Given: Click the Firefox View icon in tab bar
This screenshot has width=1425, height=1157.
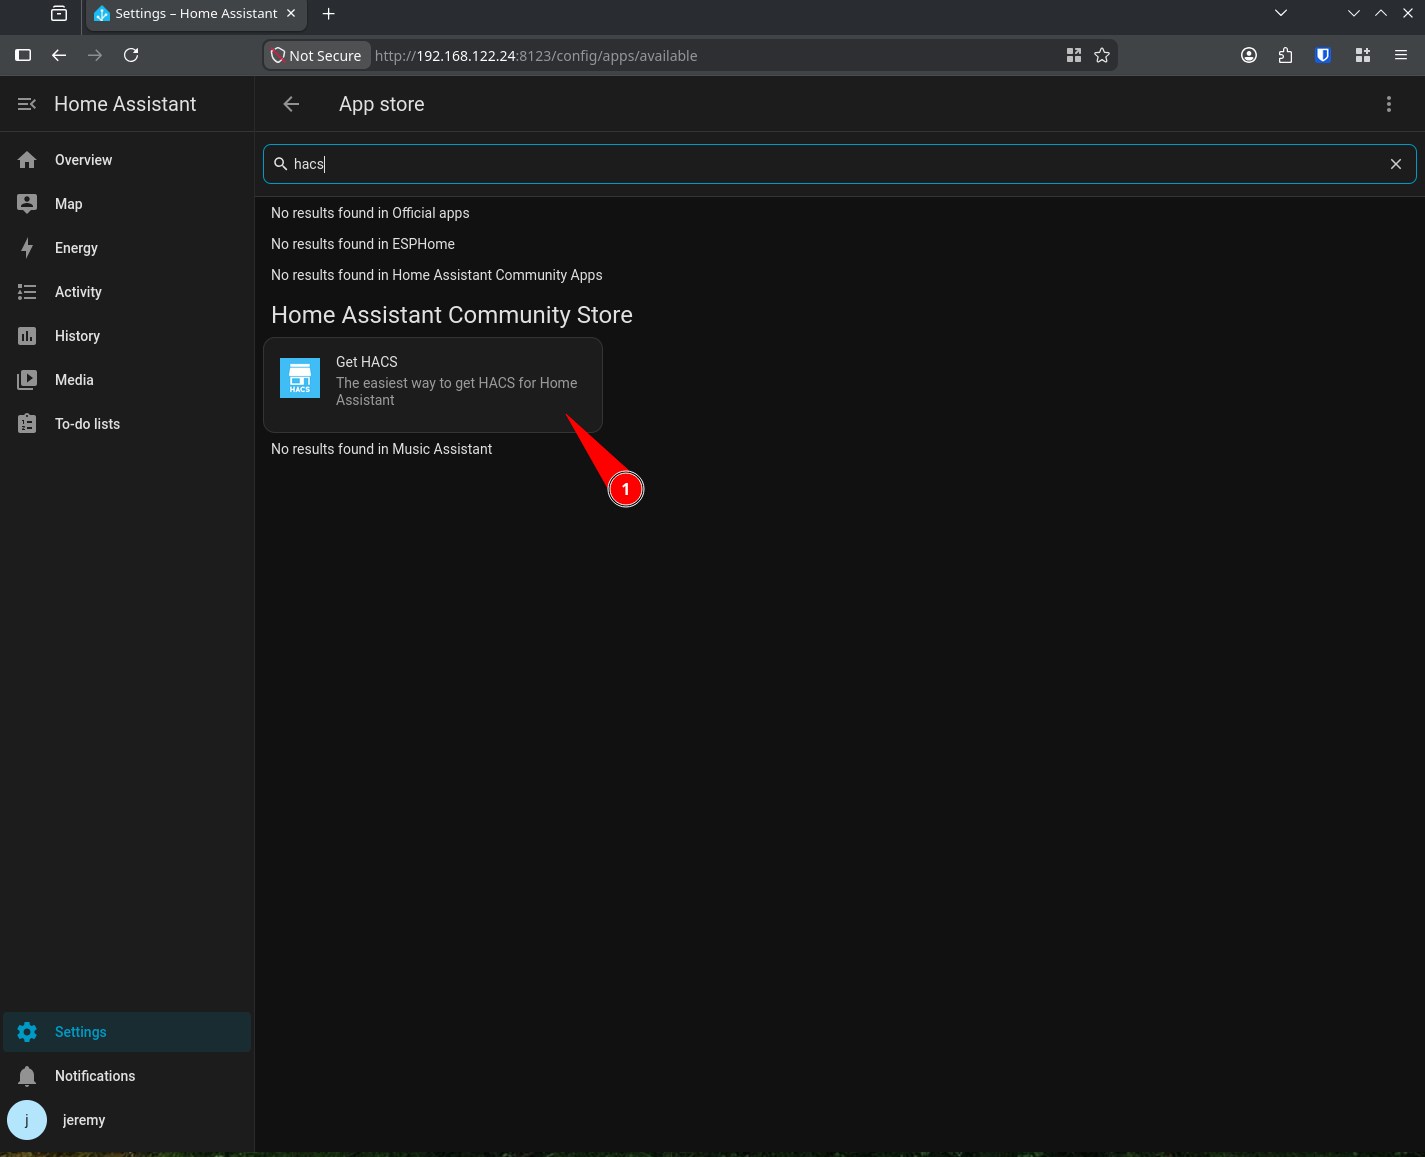Looking at the screenshot, I should pyautogui.click(x=59, y=13).
